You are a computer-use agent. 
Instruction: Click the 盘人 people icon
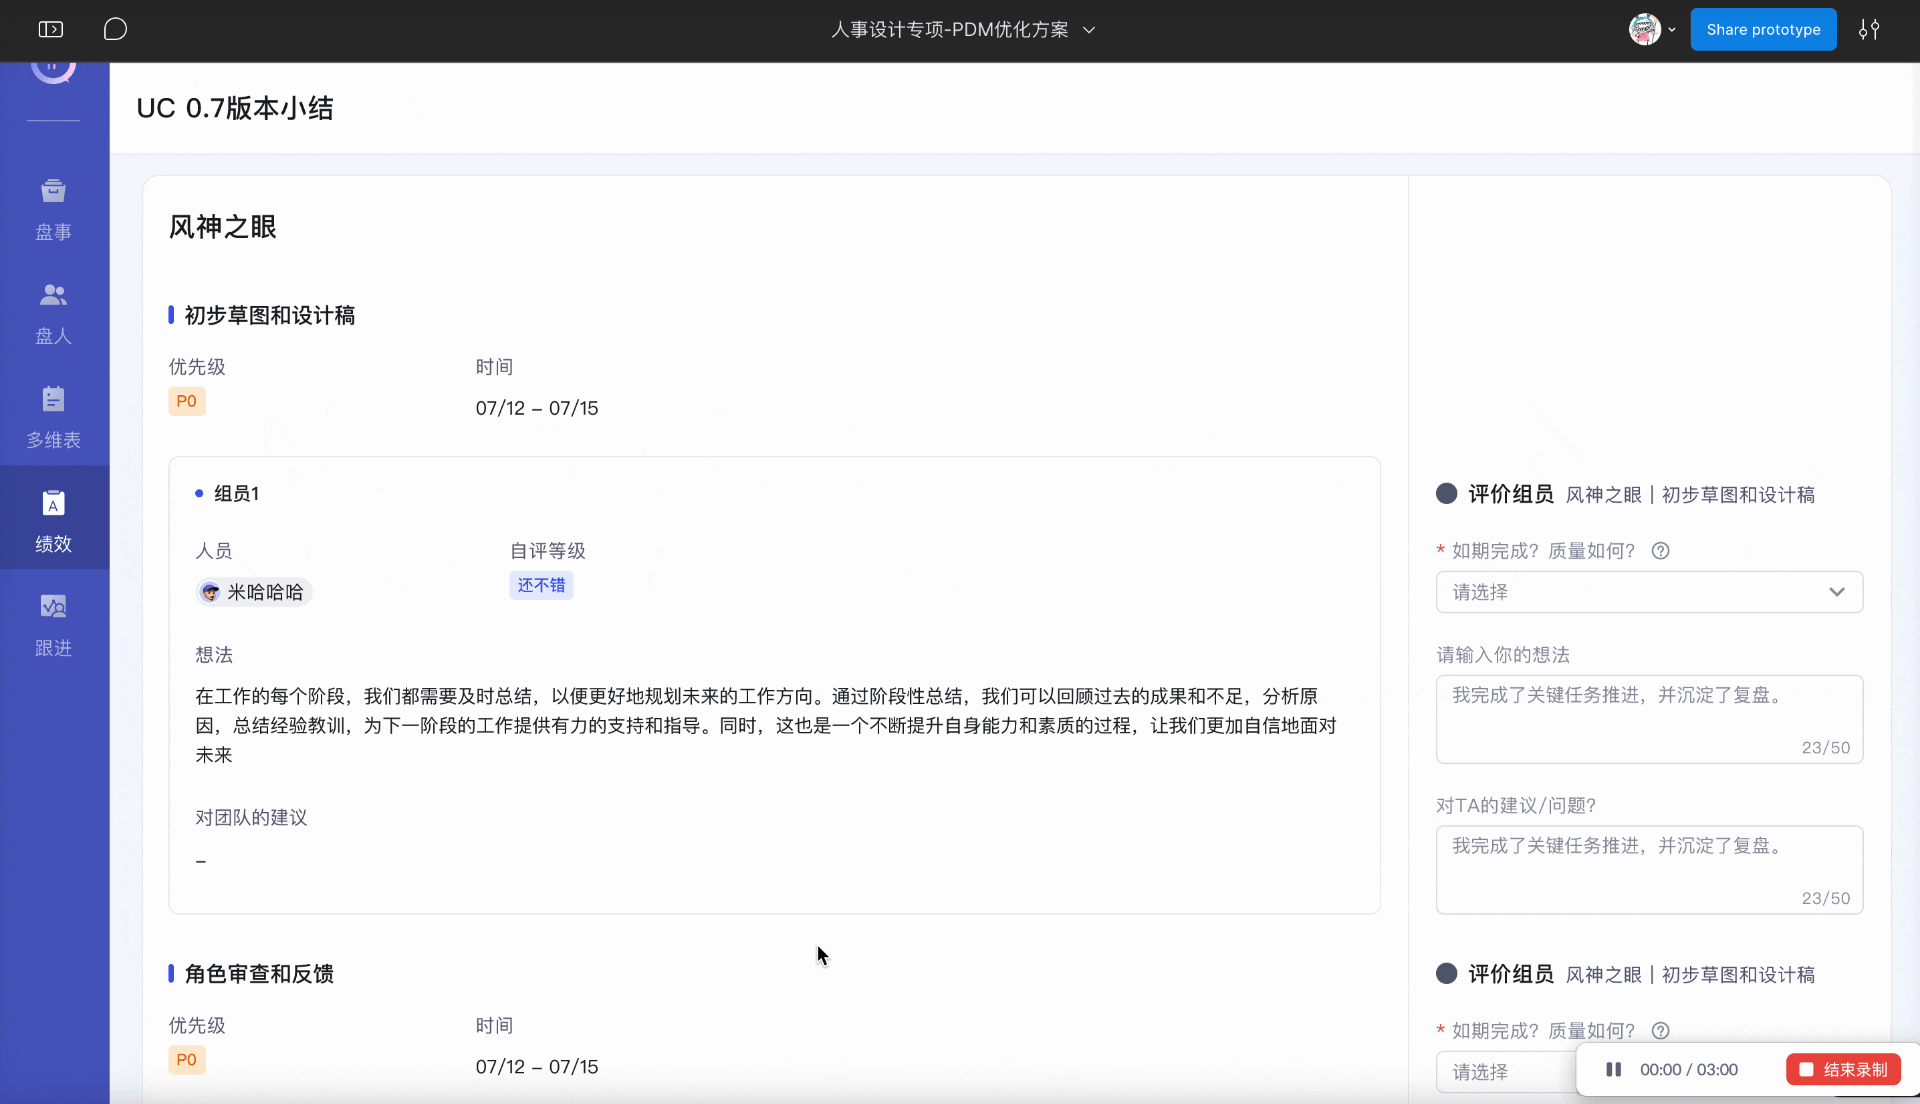coord(54,294)
